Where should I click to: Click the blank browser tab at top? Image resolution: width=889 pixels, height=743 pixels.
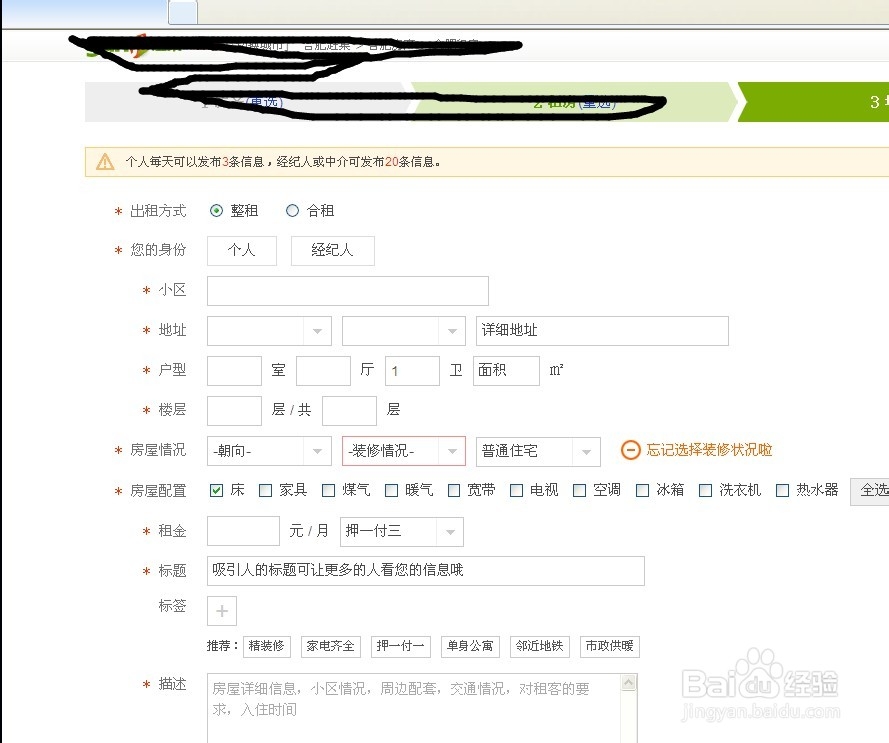click(183, 12)
